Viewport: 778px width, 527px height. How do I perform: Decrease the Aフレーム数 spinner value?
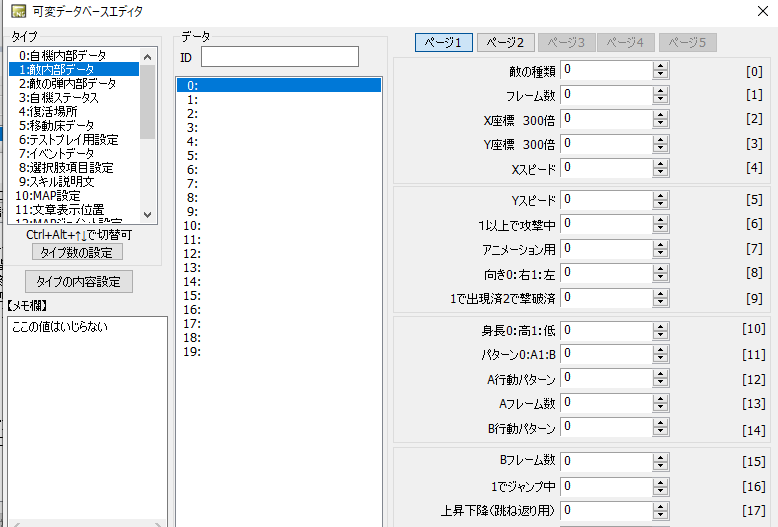coord(660,407)
